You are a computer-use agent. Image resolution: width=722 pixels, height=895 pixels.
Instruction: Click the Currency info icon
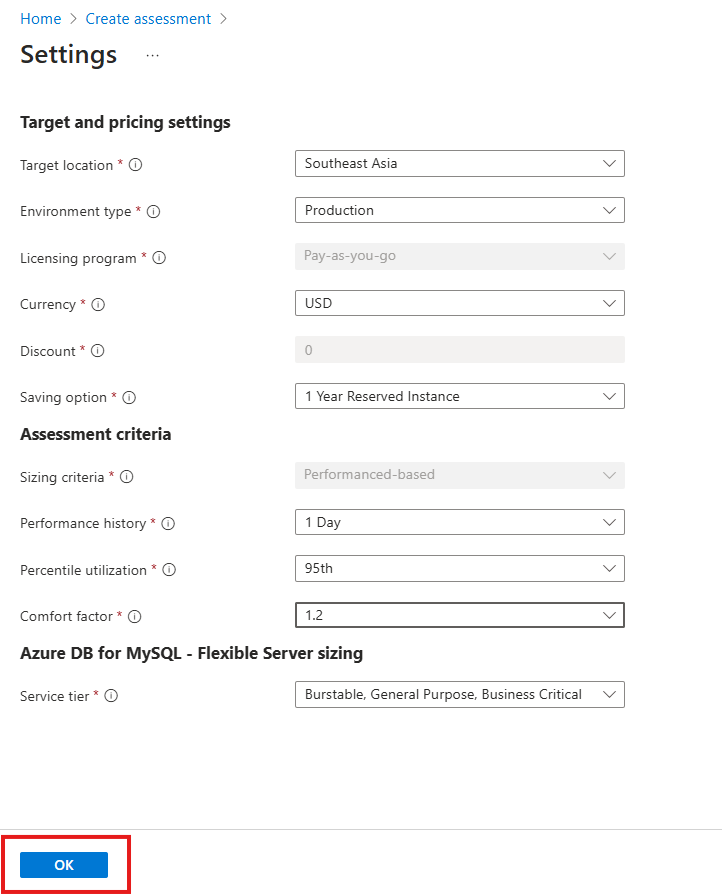tap(99, 304)
